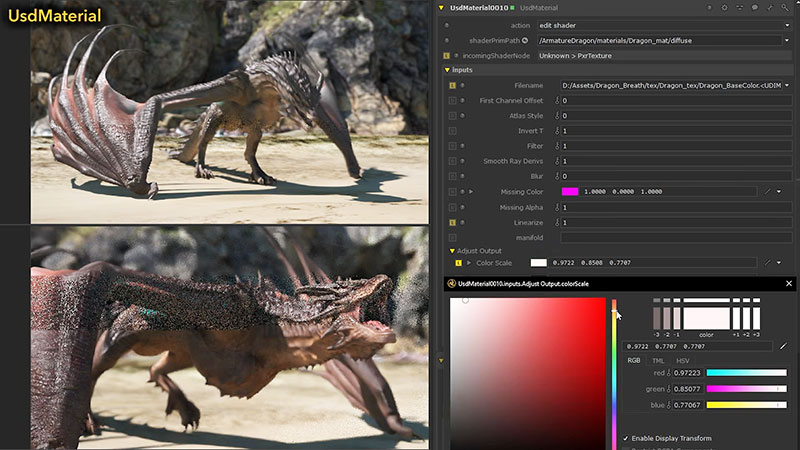Click the pencil icon in the Missing Color row

click(767, 191)
